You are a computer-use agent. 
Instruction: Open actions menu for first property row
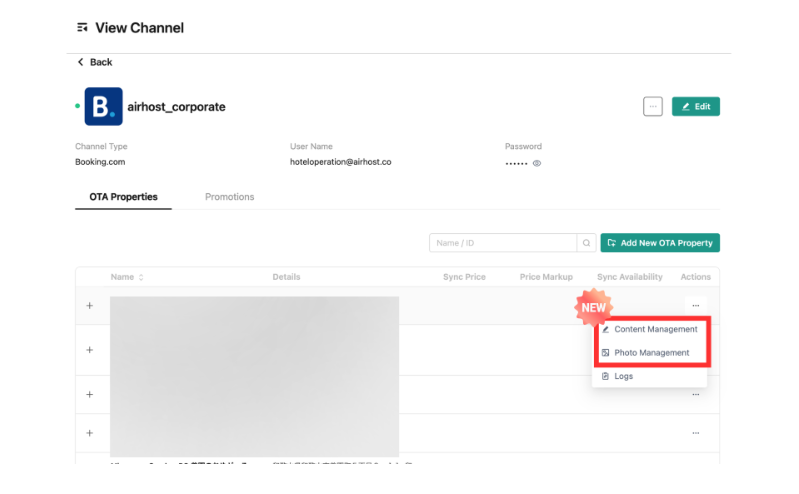[x=696, y=306]
